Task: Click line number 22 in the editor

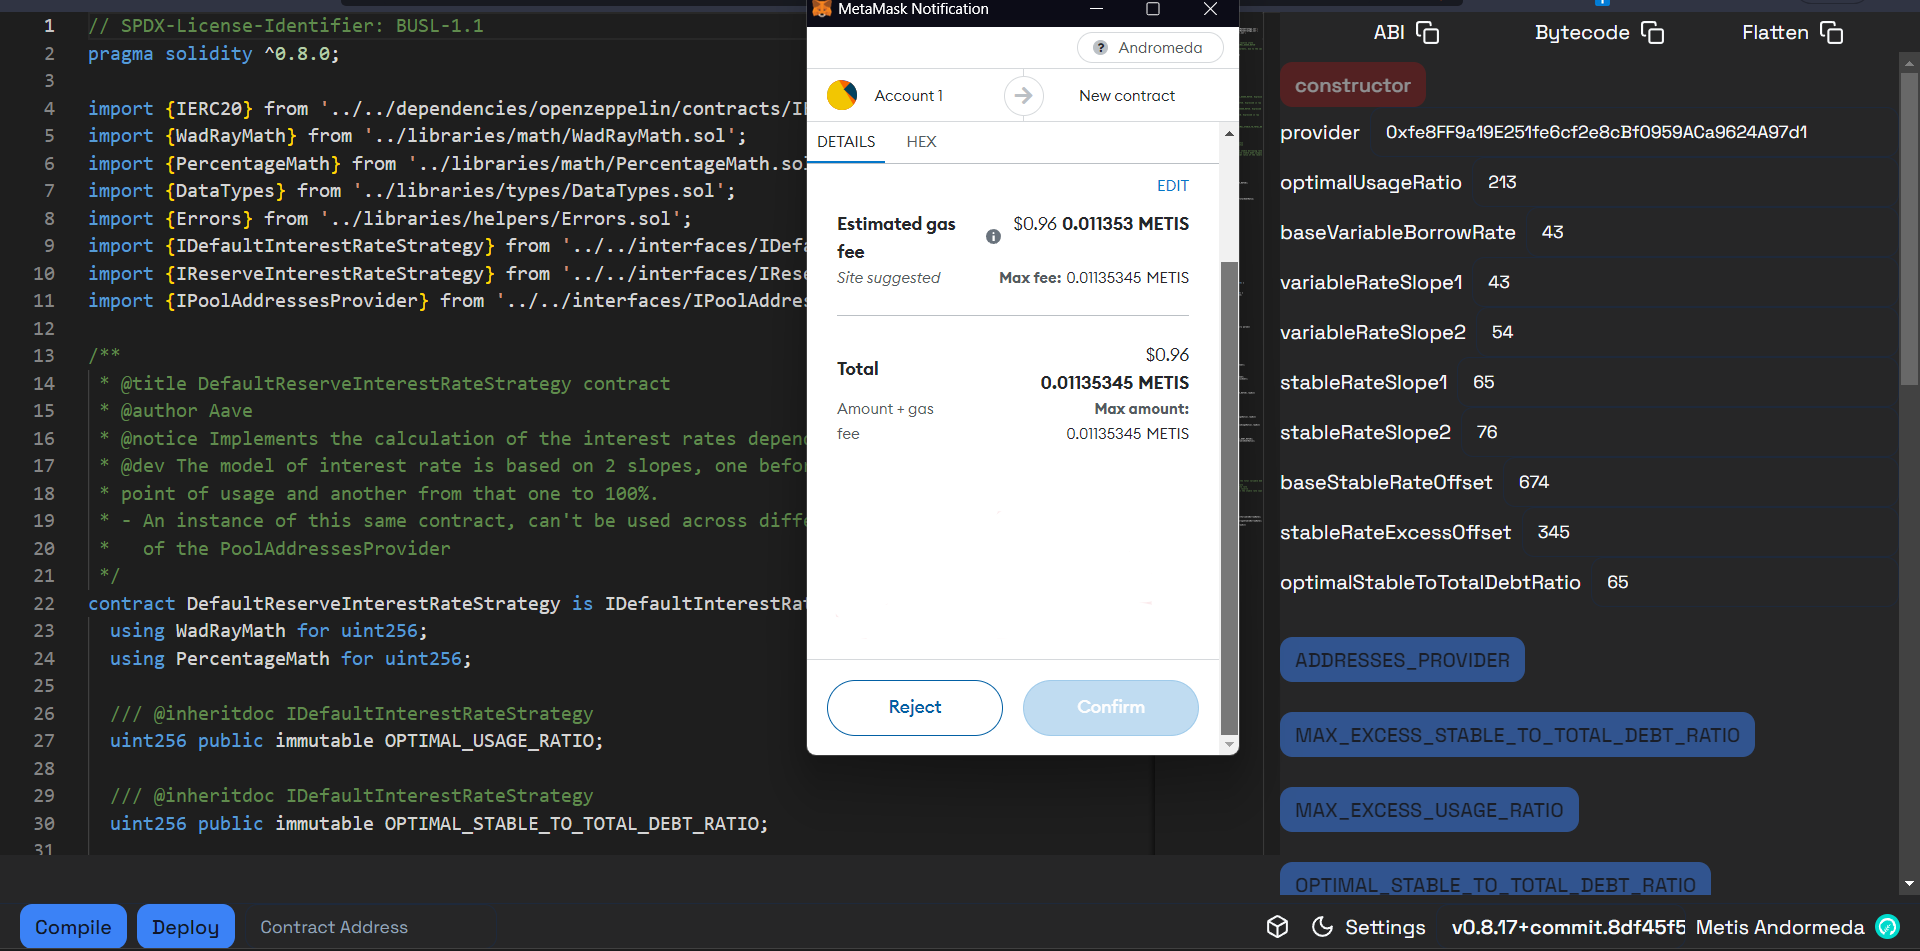Action: pos(44,603)
